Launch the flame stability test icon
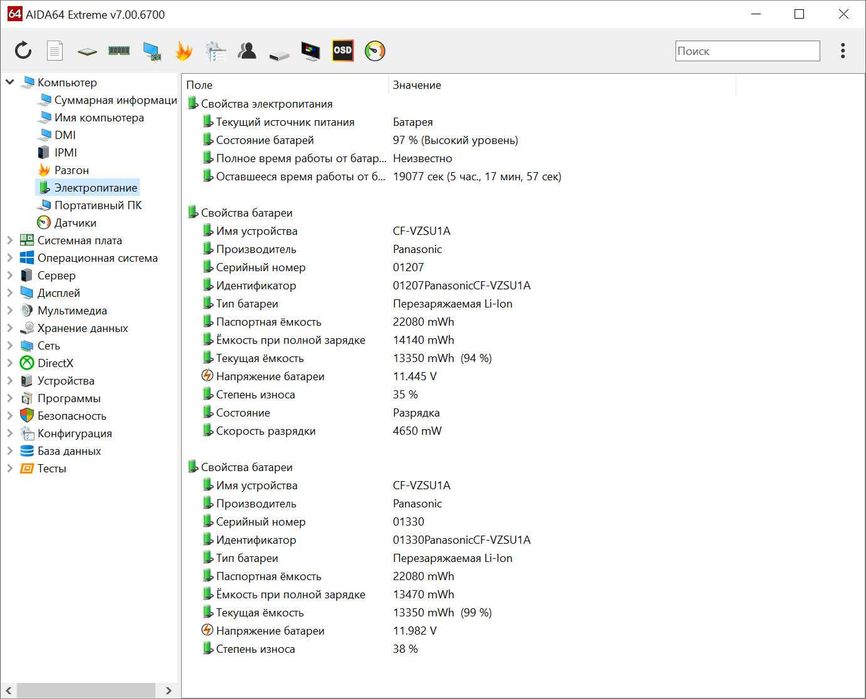866x699 pixels. click(183, 51)
